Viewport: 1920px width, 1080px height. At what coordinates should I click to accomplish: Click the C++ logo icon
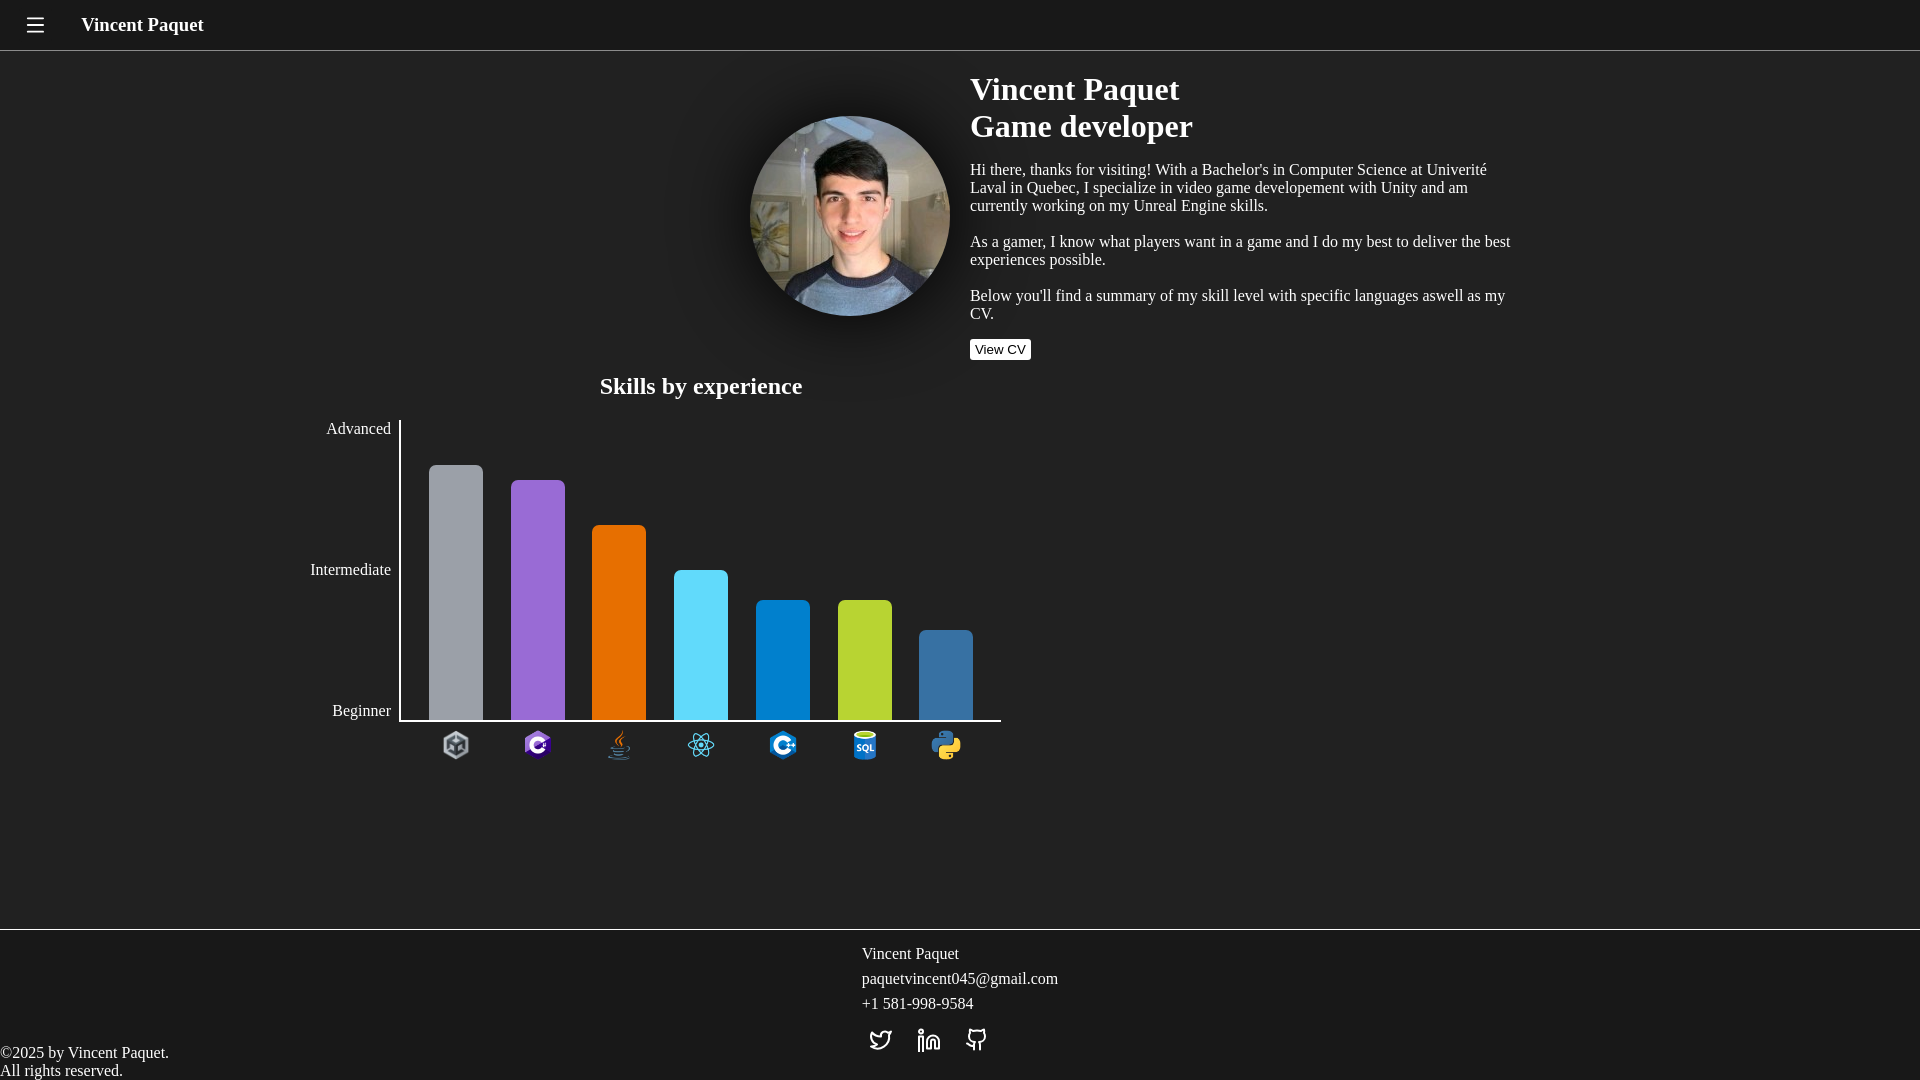click(783, 745)
